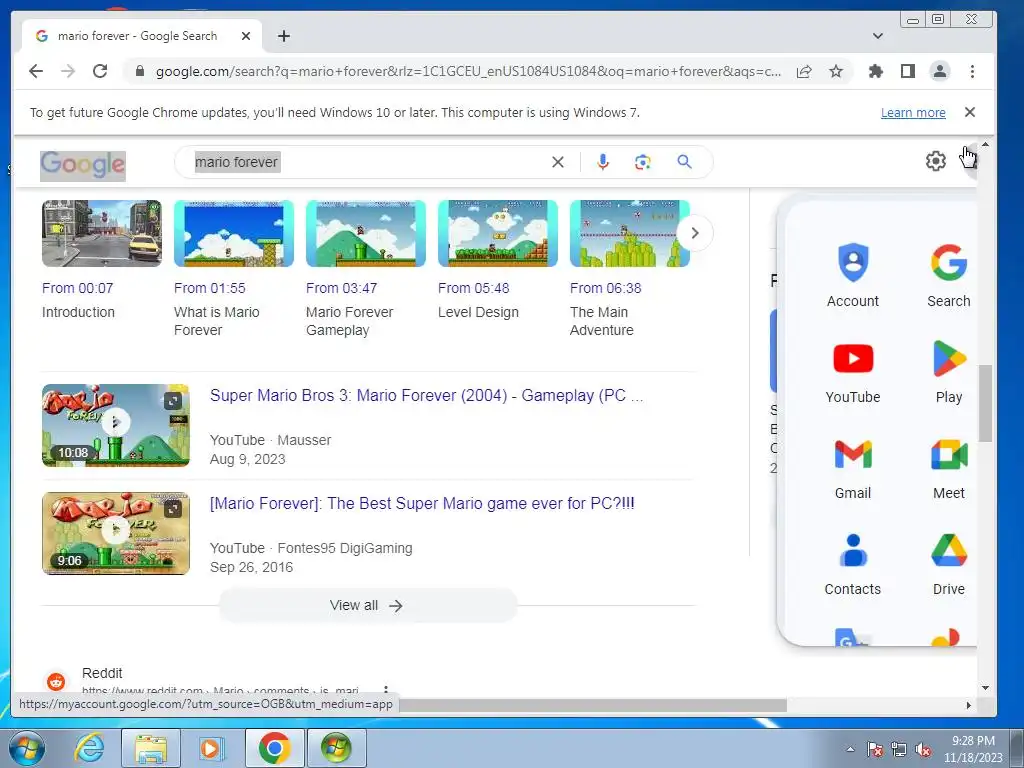Bookmark this page with the star
This screenshot has height=768, width=1024.
[x=836, y=72]
